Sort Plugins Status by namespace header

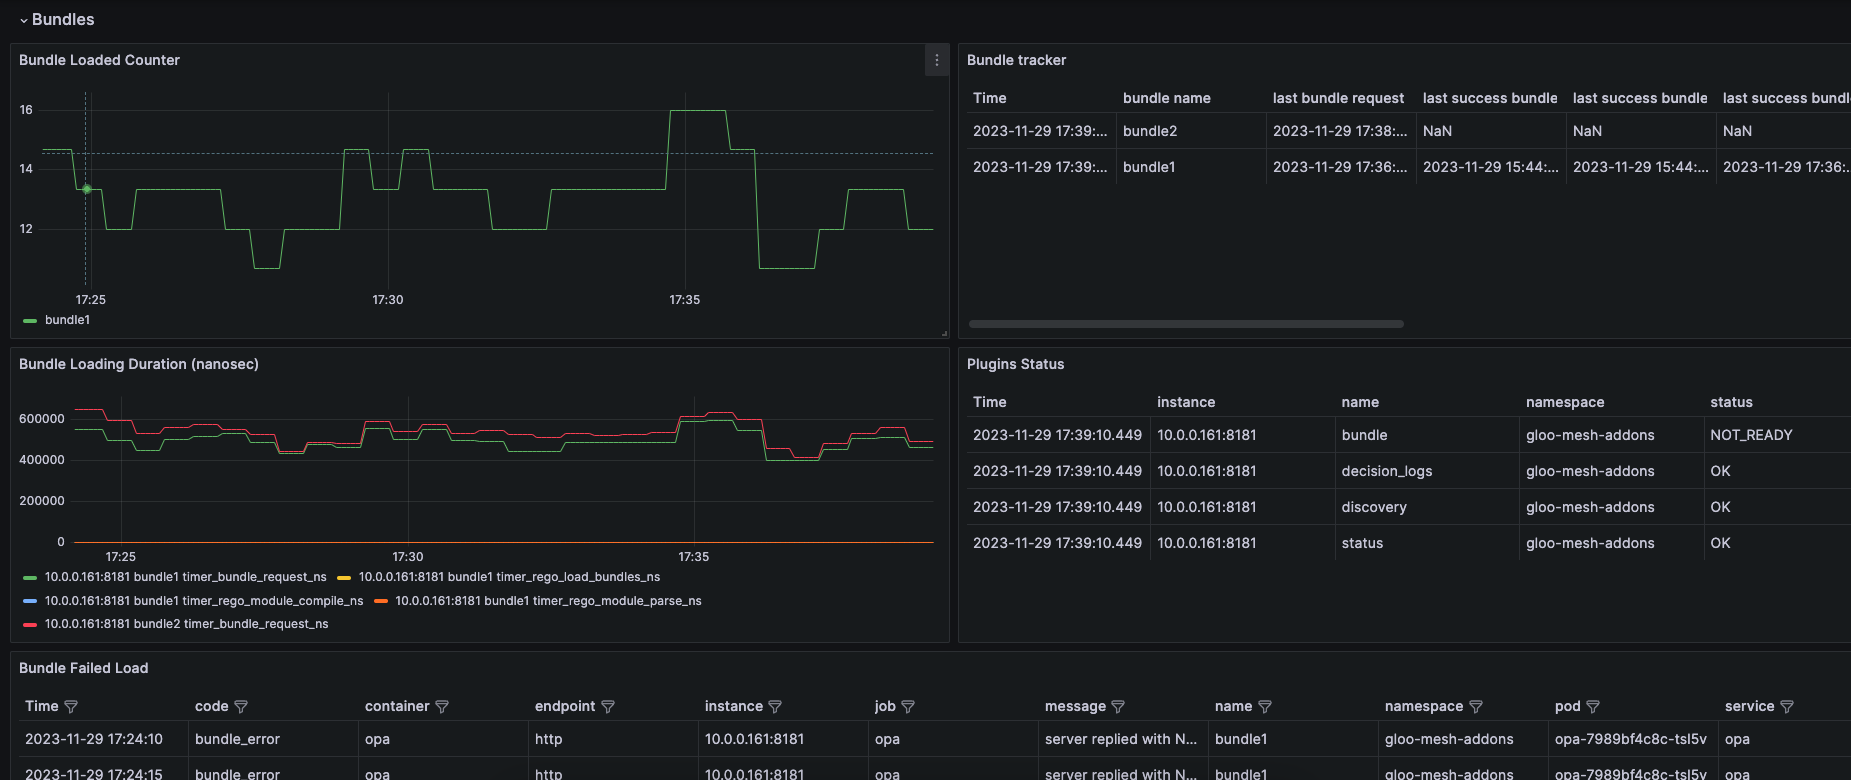tap(1565, 402)
